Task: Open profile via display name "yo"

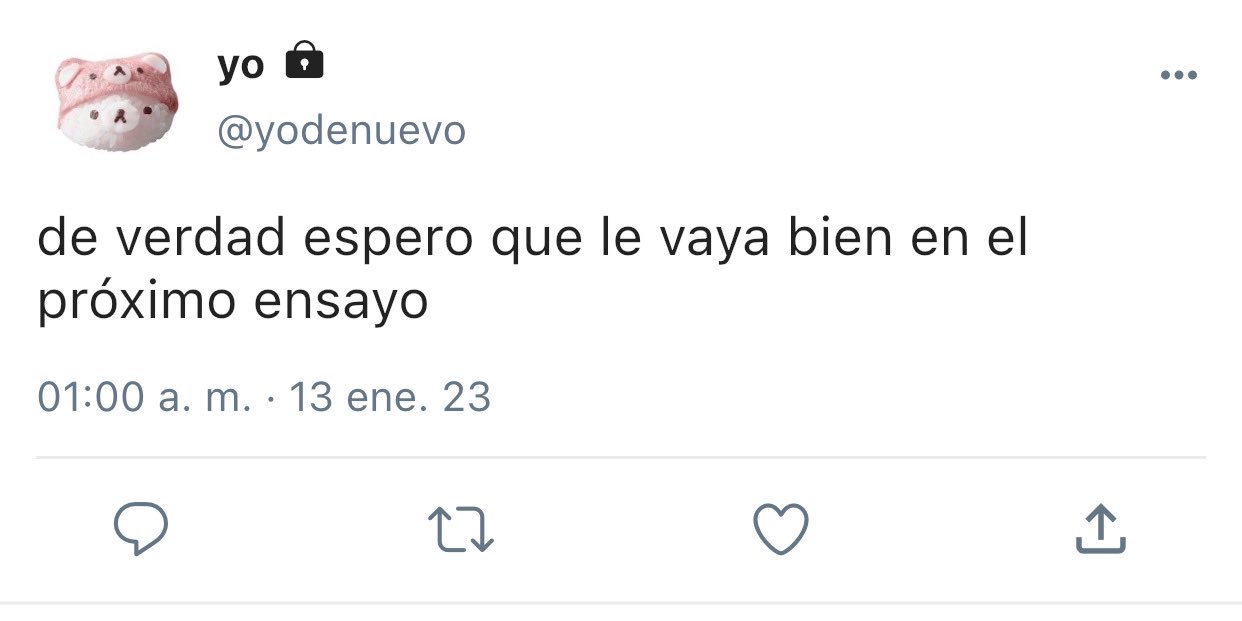Action: coord(240,65)
